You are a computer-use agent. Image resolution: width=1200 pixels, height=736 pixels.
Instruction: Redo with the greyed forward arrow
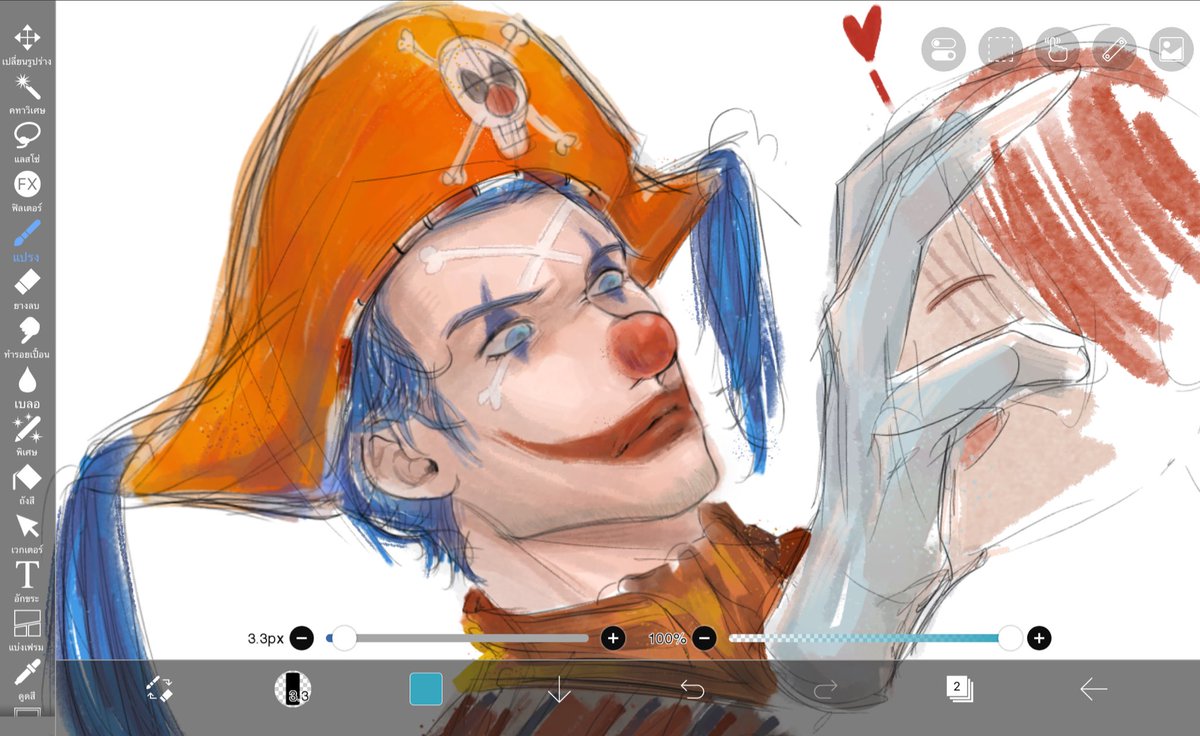[826, 689]
